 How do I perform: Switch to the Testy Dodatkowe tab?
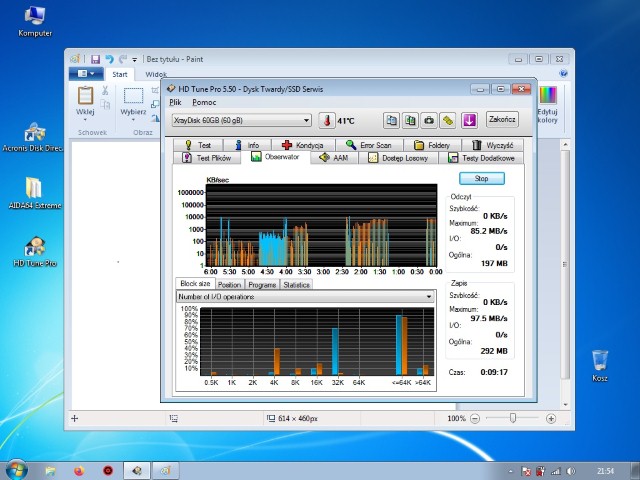click(481, 158)
